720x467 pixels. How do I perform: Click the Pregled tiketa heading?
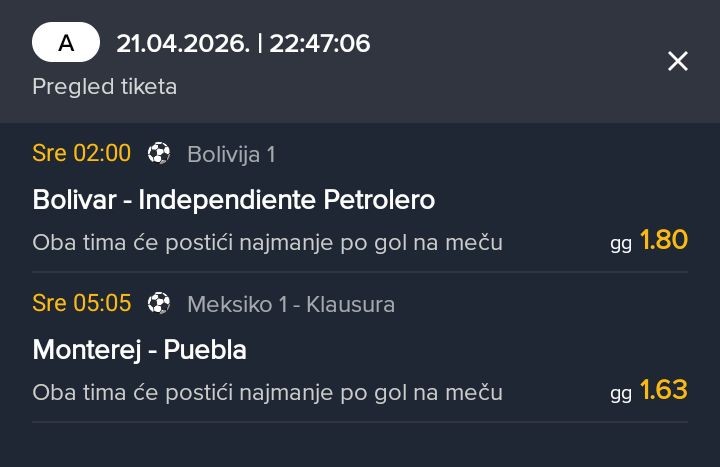104,86
